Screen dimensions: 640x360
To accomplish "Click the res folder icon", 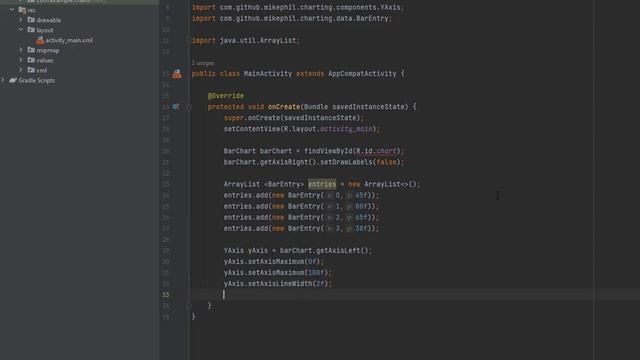I will (x=22, y=10).
